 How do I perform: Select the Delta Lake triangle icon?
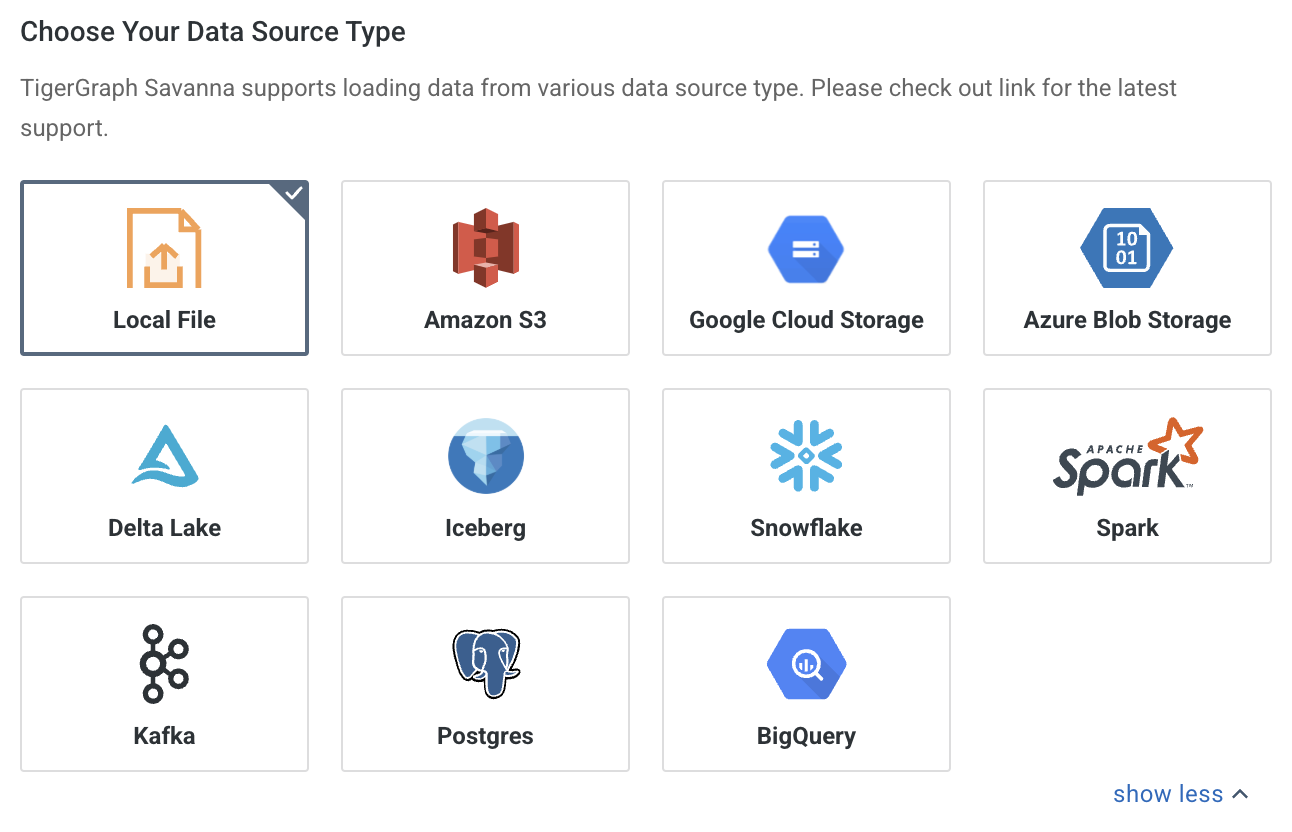164,456
